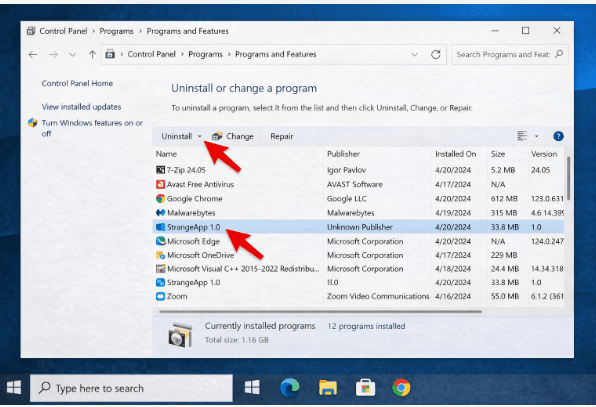This screenshot has height=407, width=596.
Task: Open recent locations dropdown chevron
Action: pyautogui.click(x=72, y=55)
